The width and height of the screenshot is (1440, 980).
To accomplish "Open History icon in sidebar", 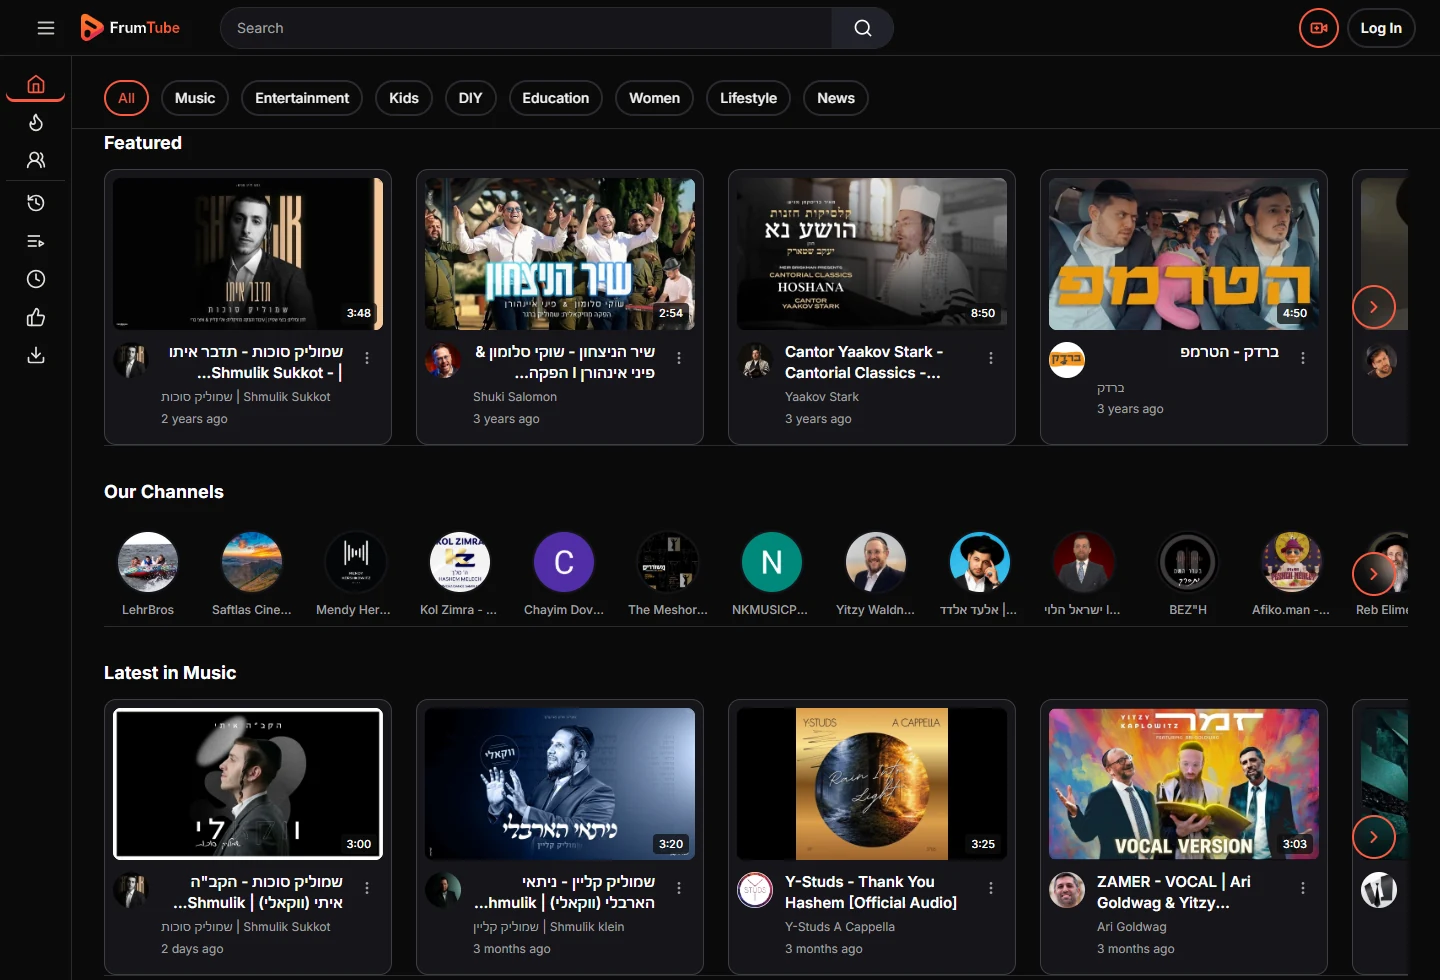I will coord(36,203).
